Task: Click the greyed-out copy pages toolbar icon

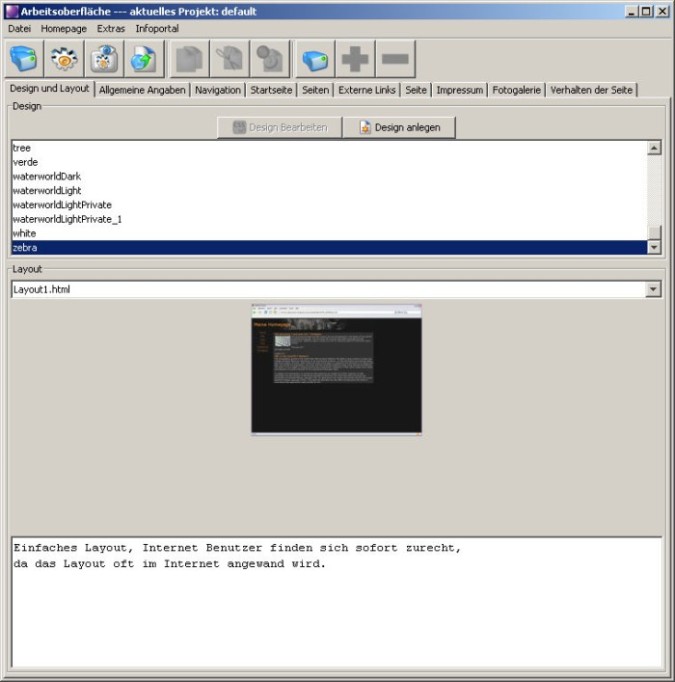Action: (x=189, y=59)
